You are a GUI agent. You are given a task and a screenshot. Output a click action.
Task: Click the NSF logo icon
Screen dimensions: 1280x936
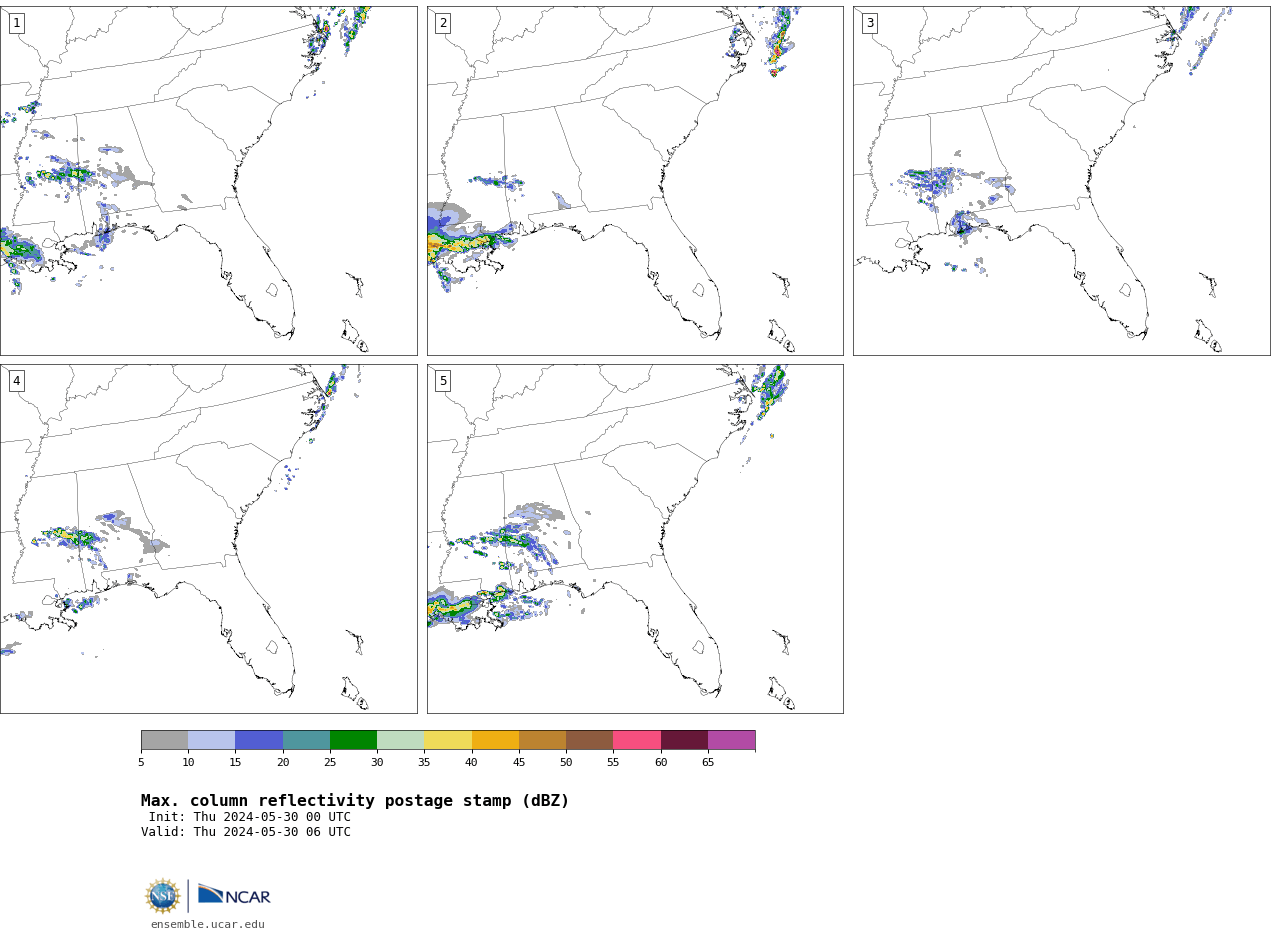tap(162, 896)
